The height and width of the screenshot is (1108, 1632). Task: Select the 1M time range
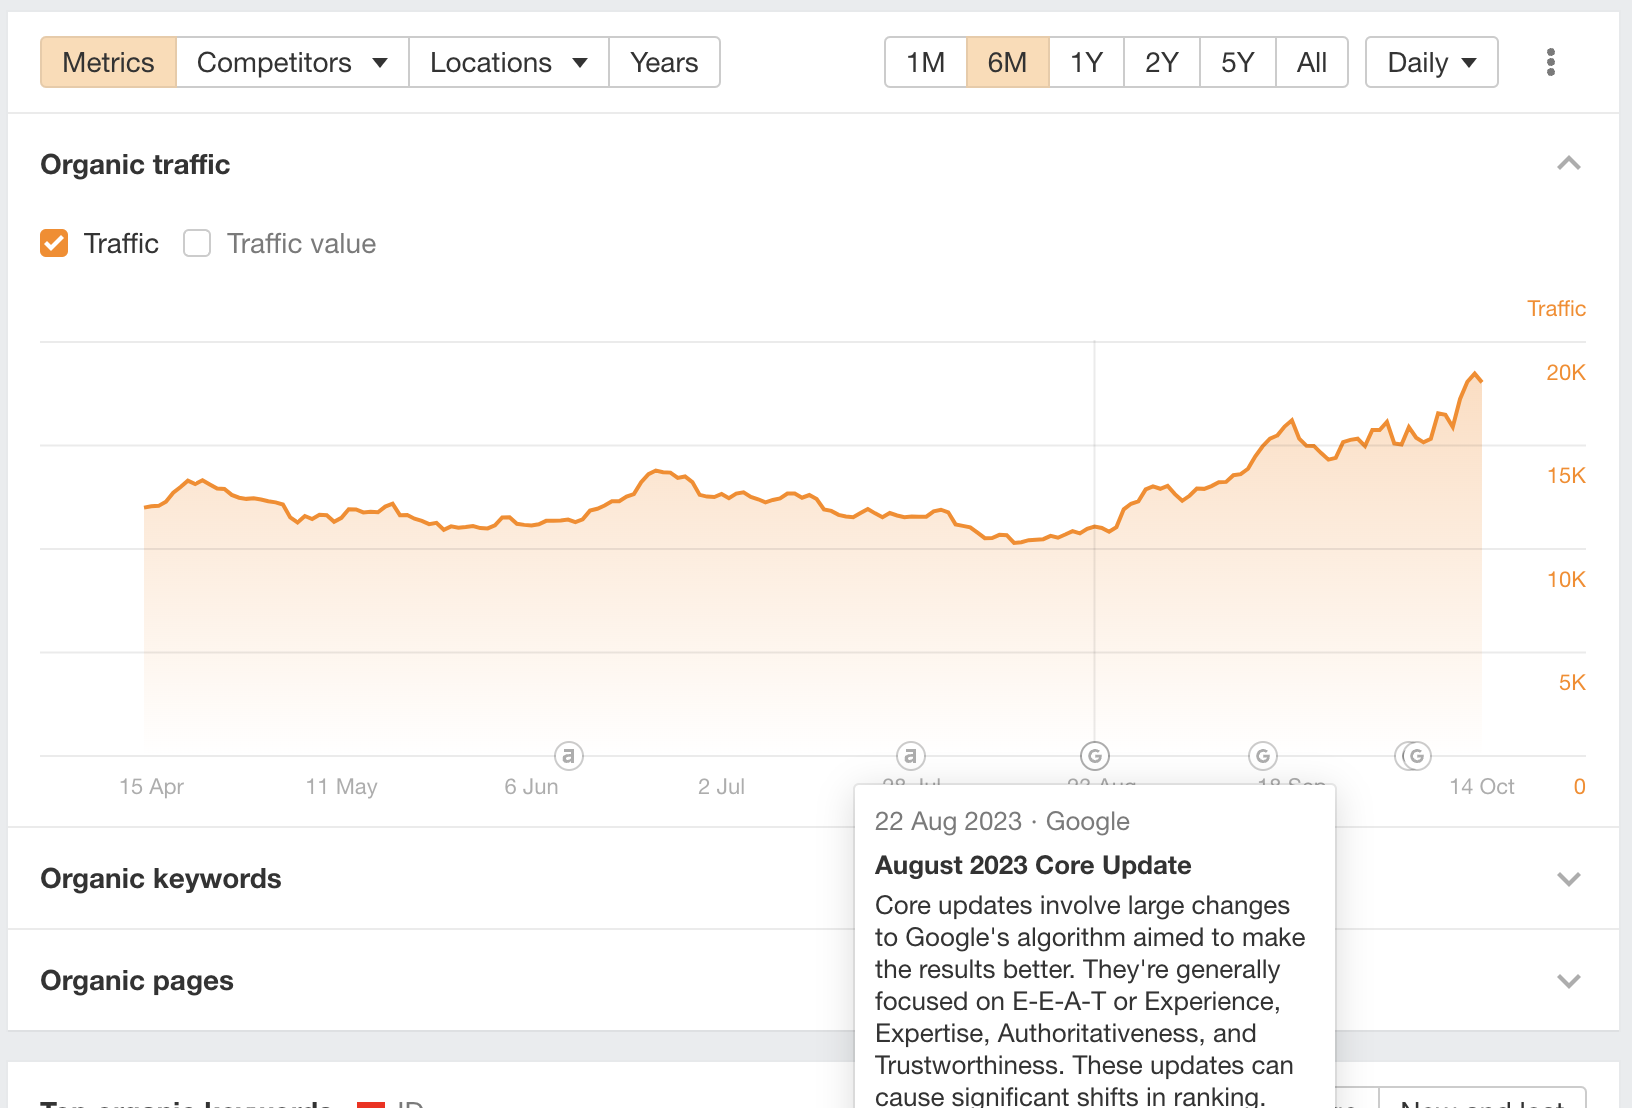[925, 62]
